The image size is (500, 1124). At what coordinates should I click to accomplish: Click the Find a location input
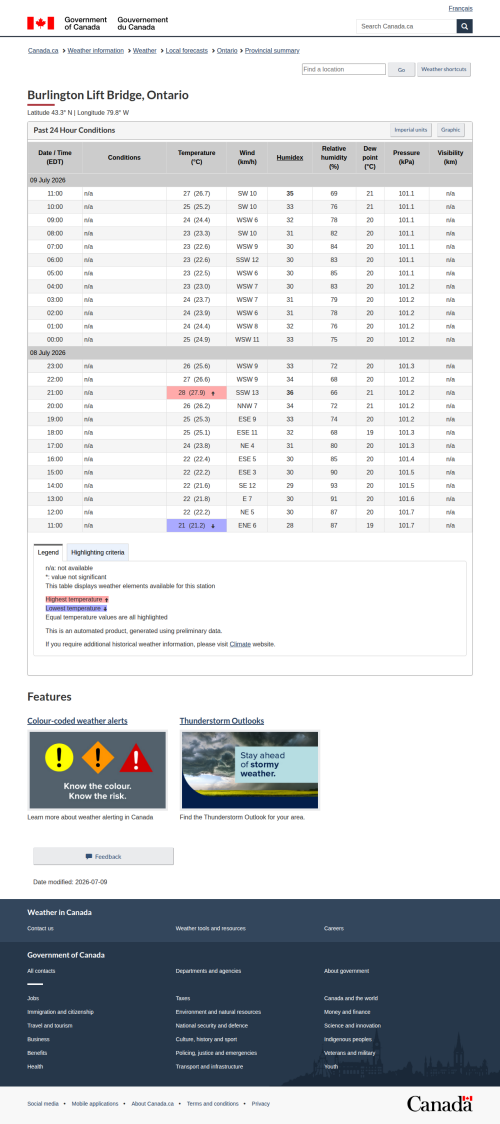tap(344, 70)
